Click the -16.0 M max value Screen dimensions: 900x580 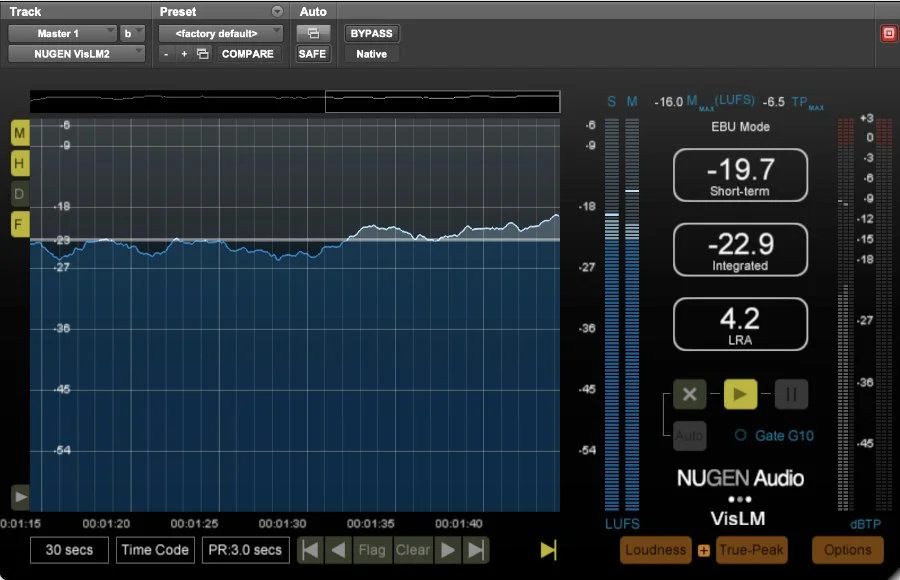(x=669, y=102)
